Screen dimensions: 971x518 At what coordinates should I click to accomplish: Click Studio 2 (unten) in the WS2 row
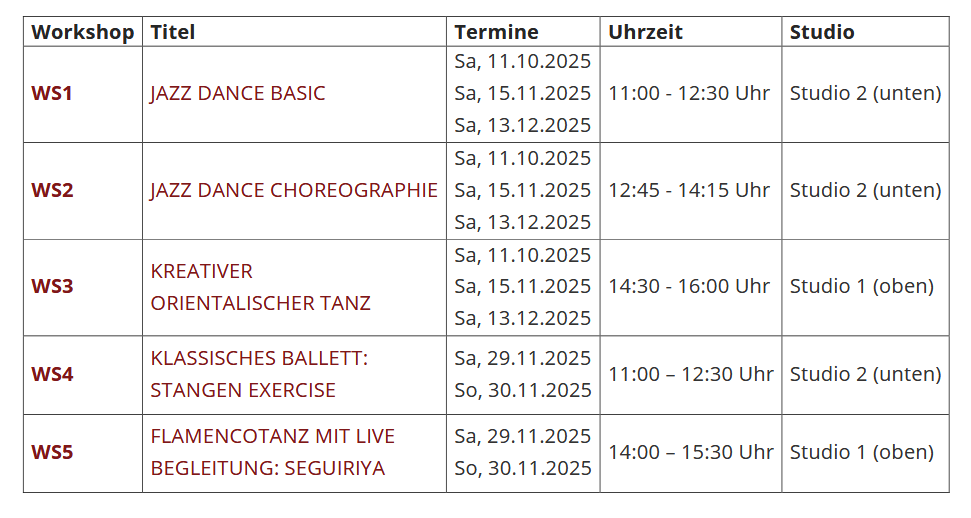pos(865,190)
